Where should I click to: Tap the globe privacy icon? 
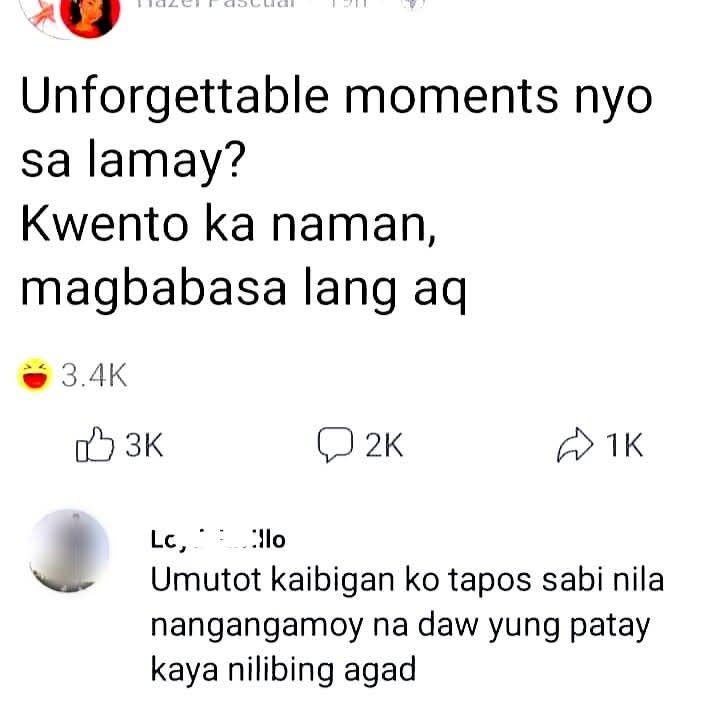pyautogui.click(x=412, y=3)
